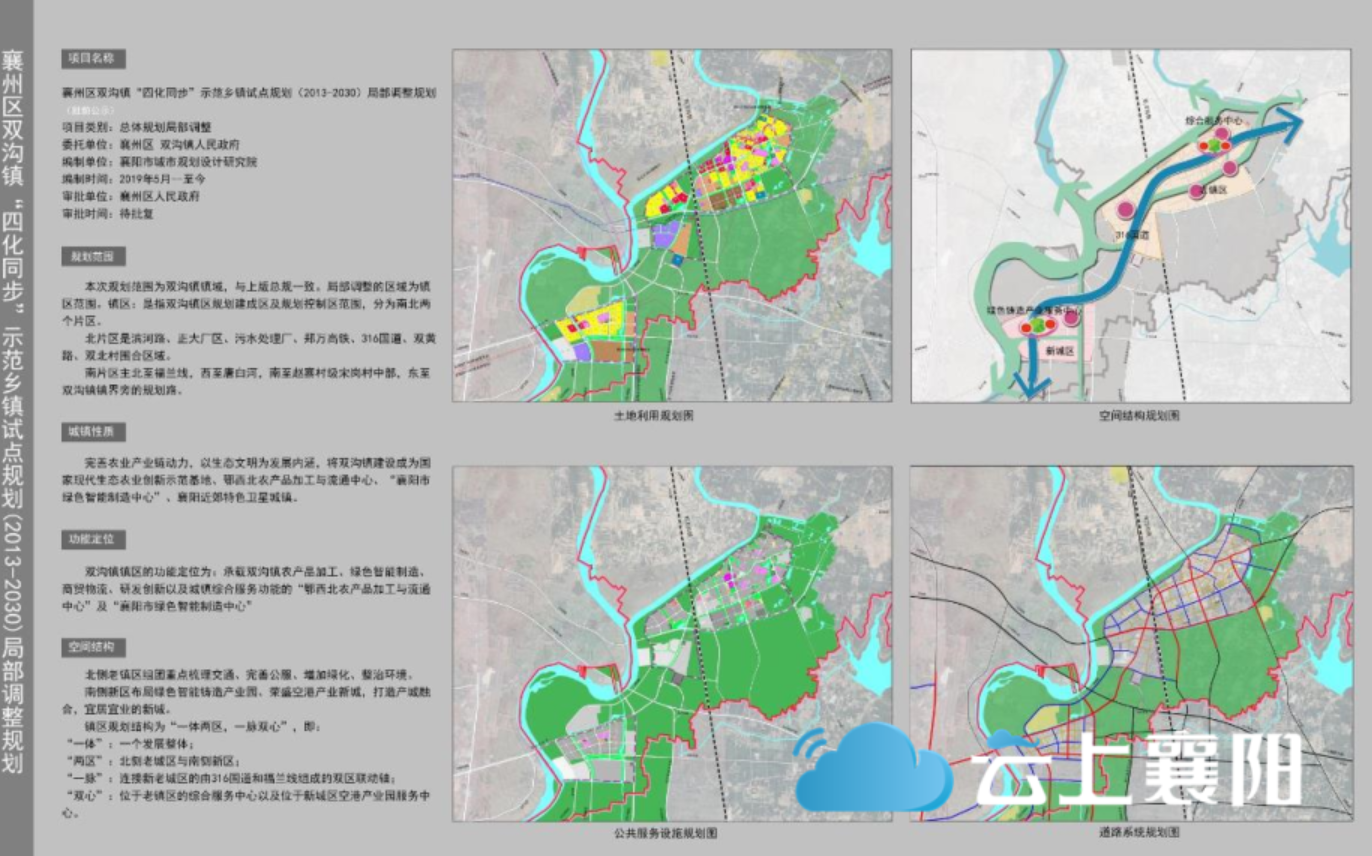The image size is (1372, 856).
Task: Click the paragraph starting 双沟镇镇区的功能定位为
Action: [248, 588]
